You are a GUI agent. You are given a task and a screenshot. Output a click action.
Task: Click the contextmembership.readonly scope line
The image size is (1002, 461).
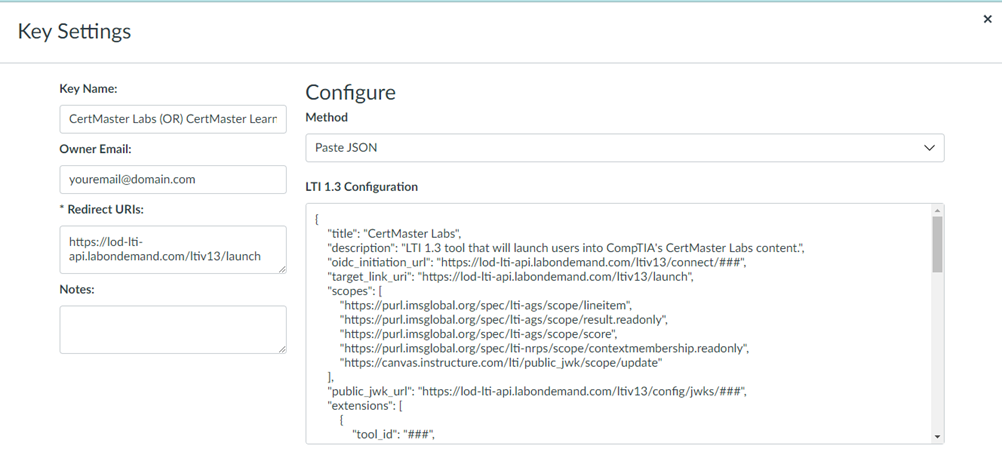coord(544,348)
